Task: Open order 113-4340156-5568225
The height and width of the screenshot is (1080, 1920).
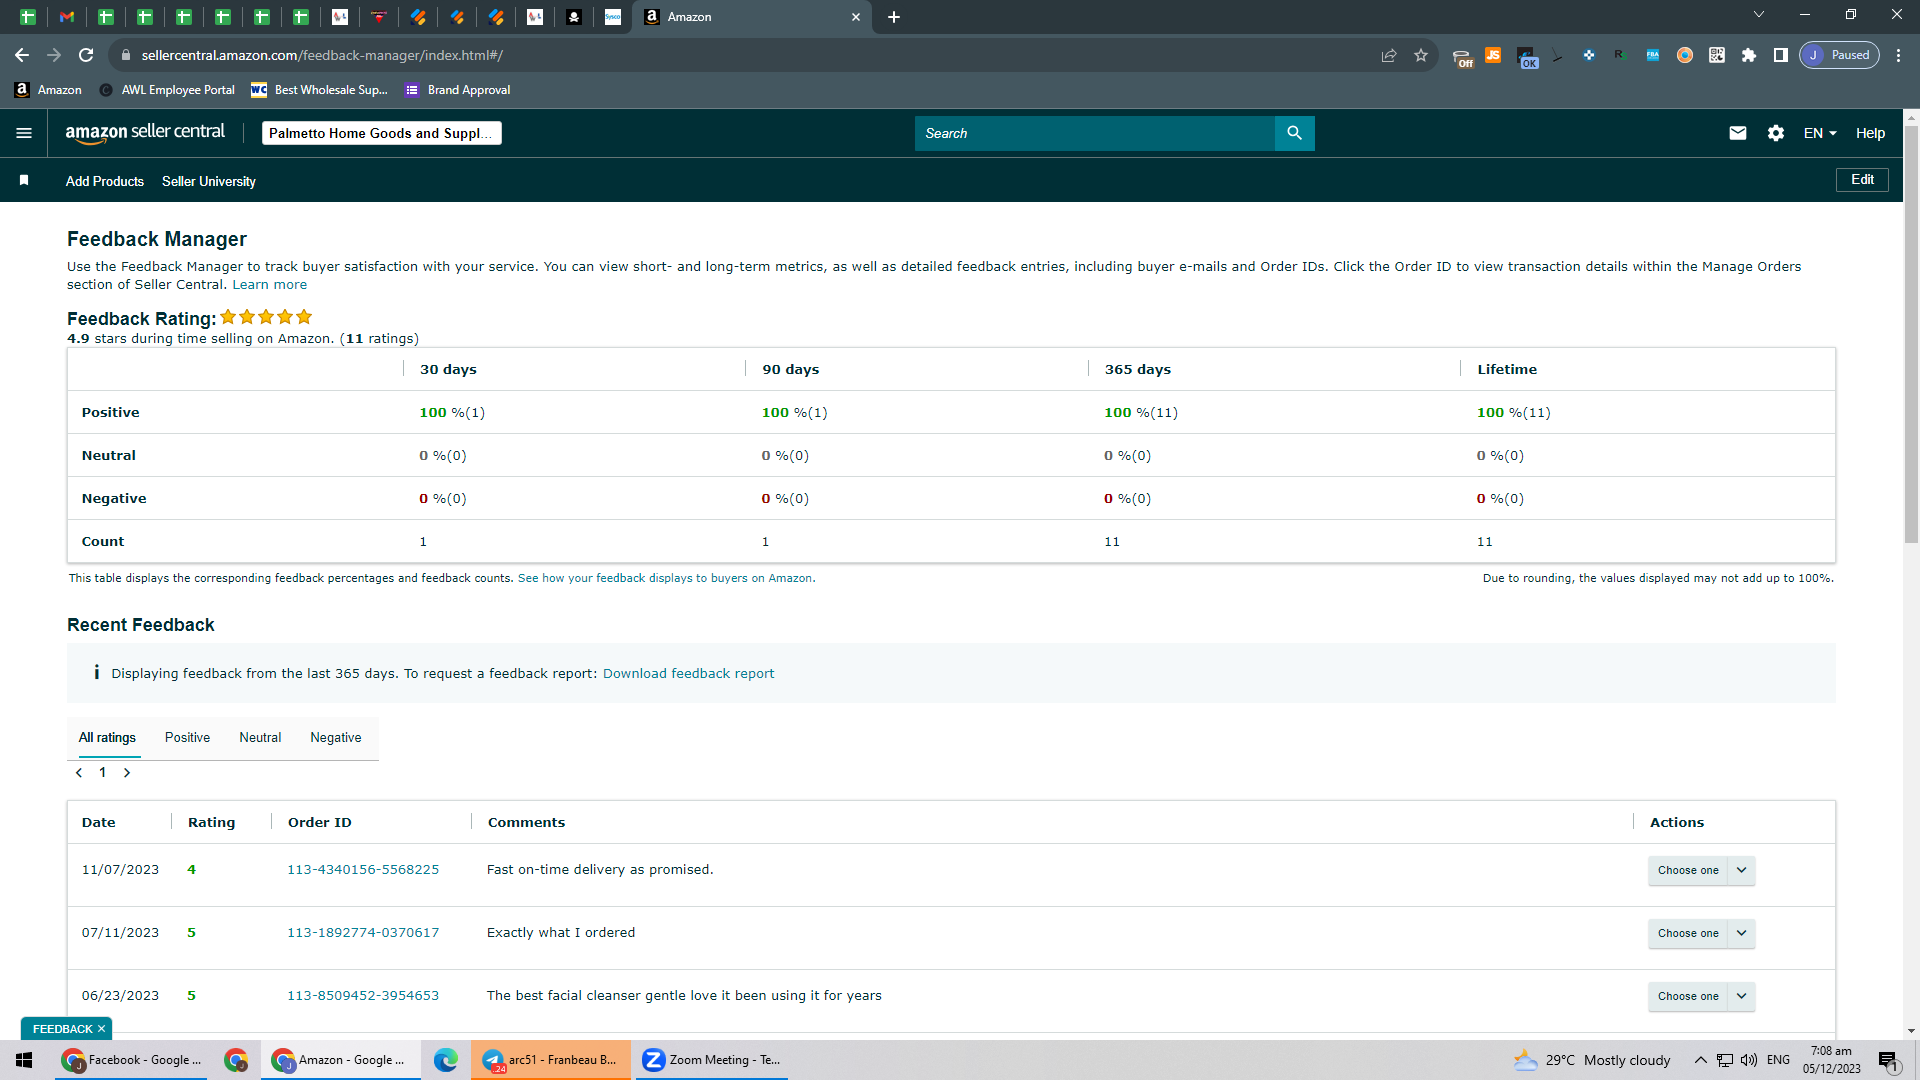Action: (363, 870)
